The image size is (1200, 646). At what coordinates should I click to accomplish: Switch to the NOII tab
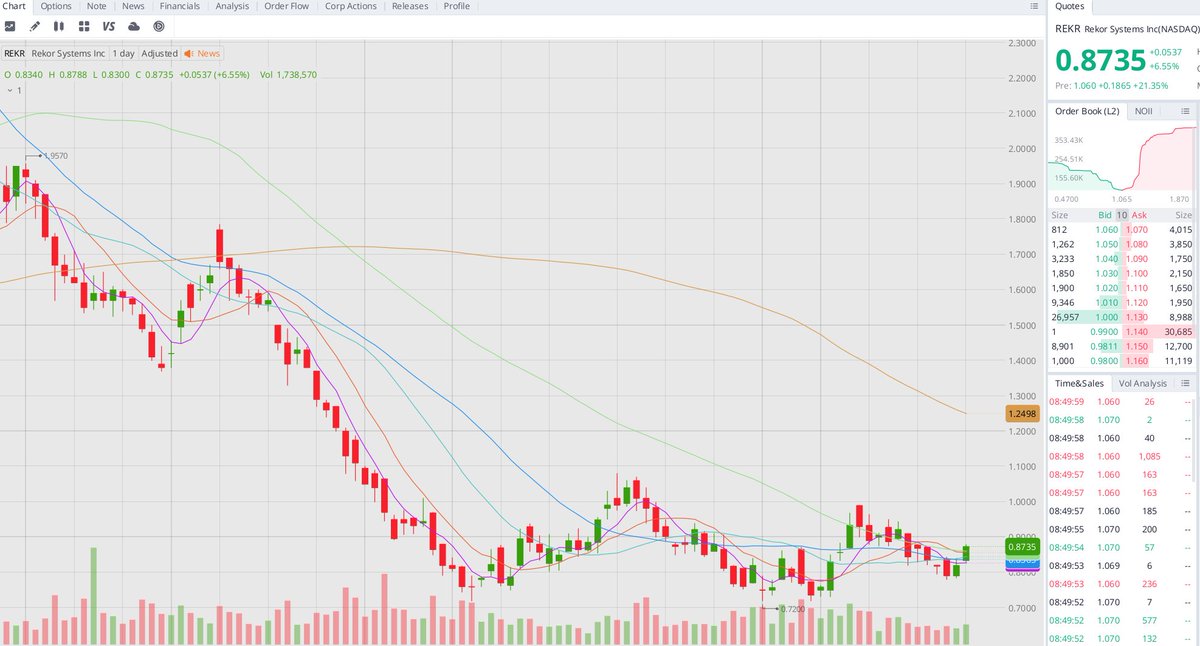point(1142,112)
